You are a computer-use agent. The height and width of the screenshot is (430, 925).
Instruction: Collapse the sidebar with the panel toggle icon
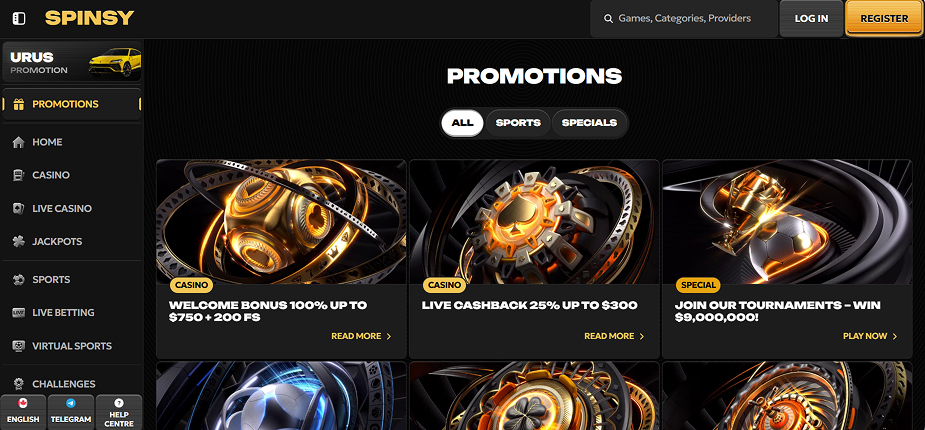pyautogui.click(x=19, y=18)
